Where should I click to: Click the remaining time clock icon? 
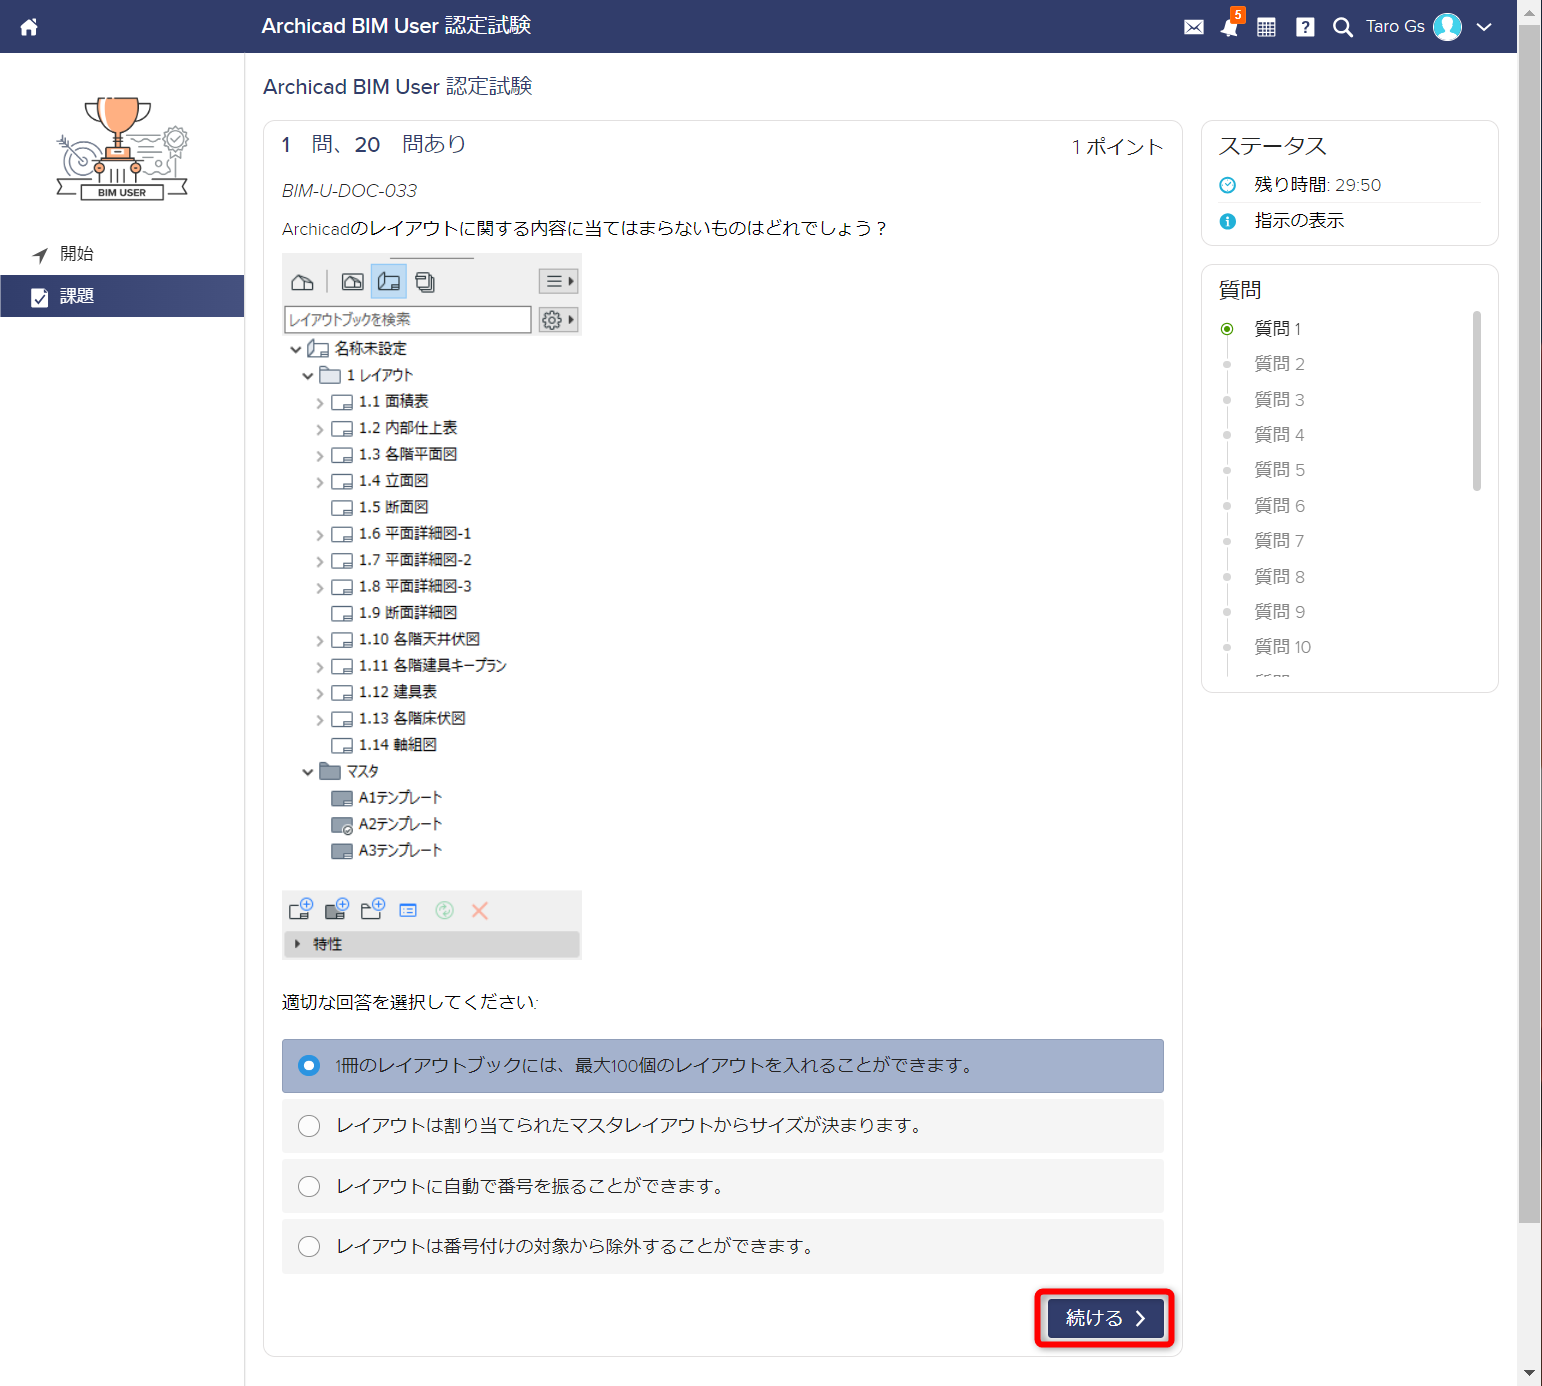click(1228, 185)
